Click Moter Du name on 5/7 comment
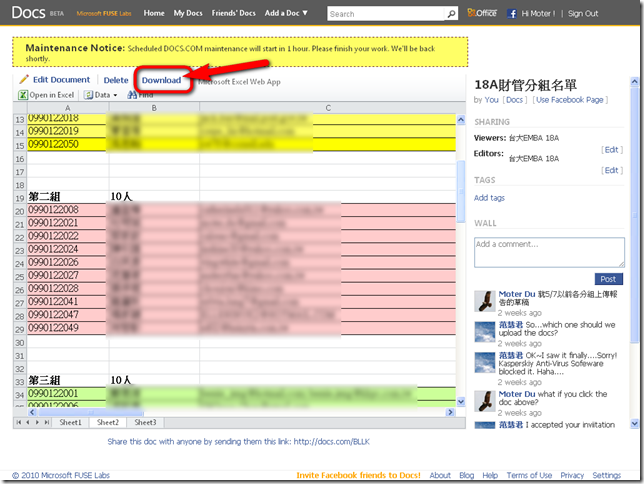This screenshot has width=644, height=484. (517, 294)
